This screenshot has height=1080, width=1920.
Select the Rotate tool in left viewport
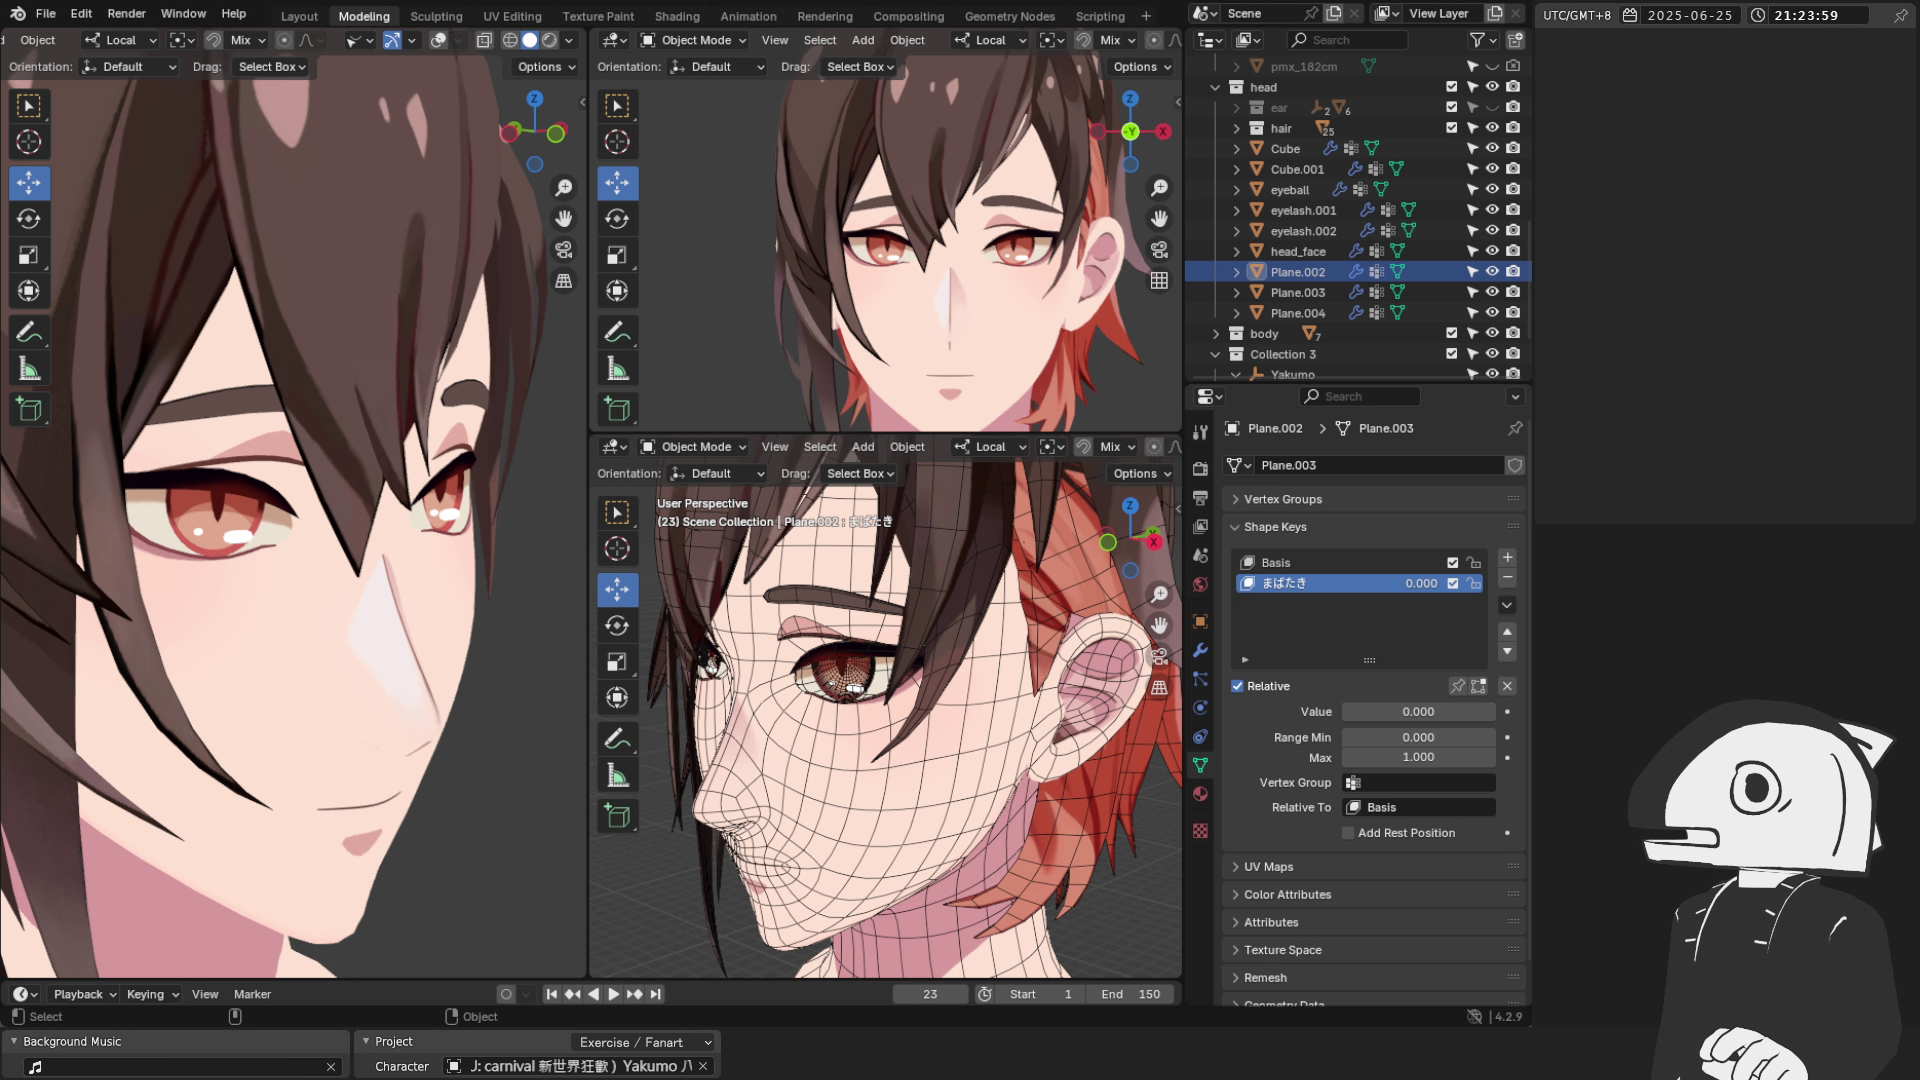(x=29, y=219)
